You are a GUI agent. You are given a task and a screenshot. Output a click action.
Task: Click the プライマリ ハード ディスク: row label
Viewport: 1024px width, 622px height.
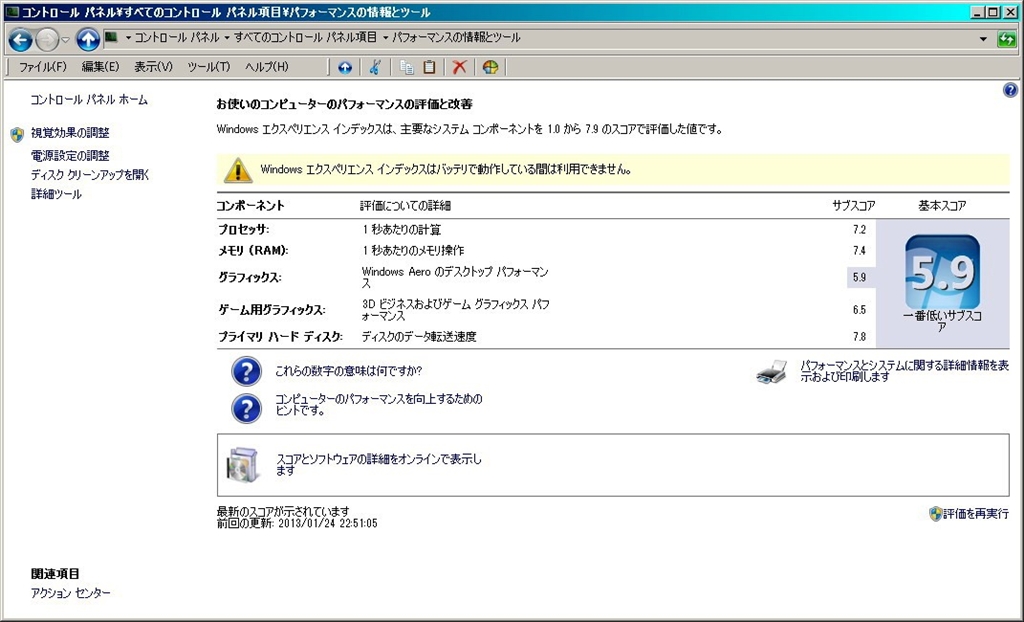280,337
